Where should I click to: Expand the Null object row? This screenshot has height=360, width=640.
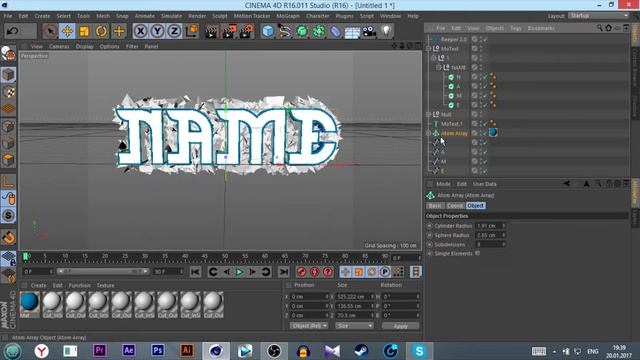tap(429, 114)
